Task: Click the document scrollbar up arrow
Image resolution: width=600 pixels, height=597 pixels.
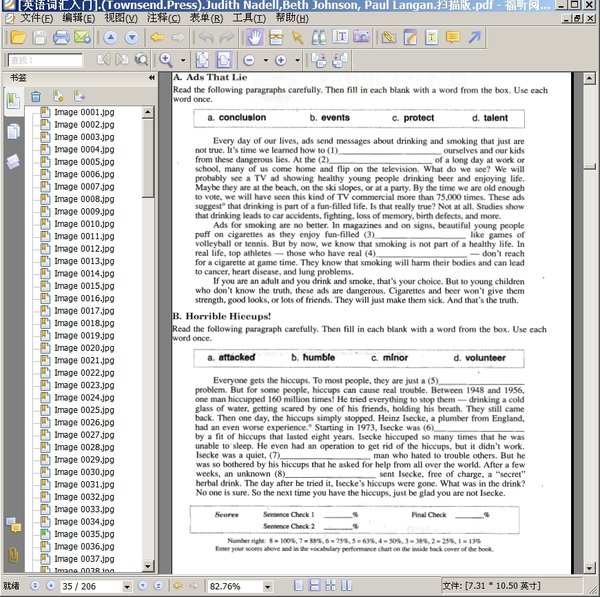Action: click(589, 78)
